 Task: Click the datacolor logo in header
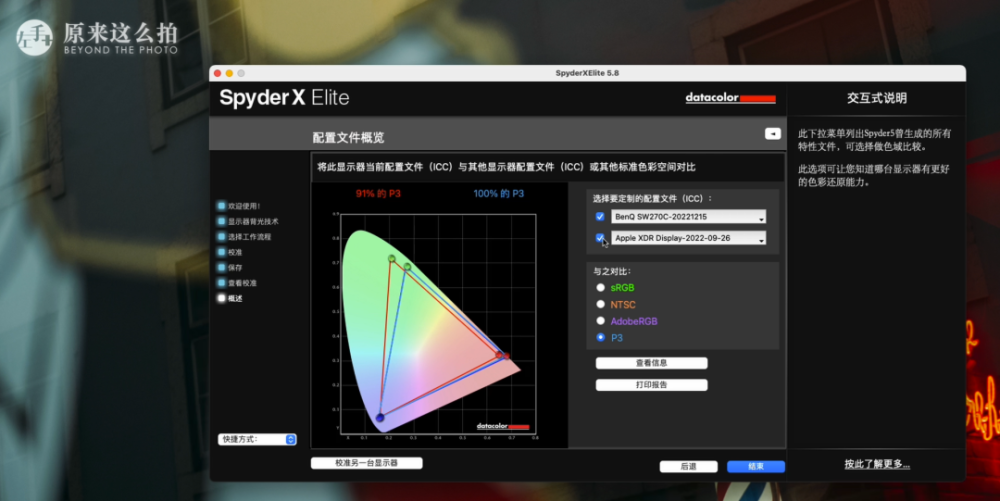pyautogui.click(x=730, y=98)
